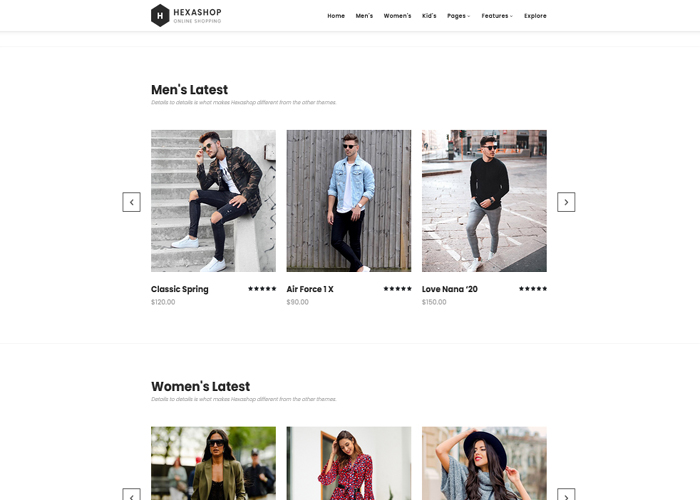Show next Women's Latest products

(x=566, y=495)
